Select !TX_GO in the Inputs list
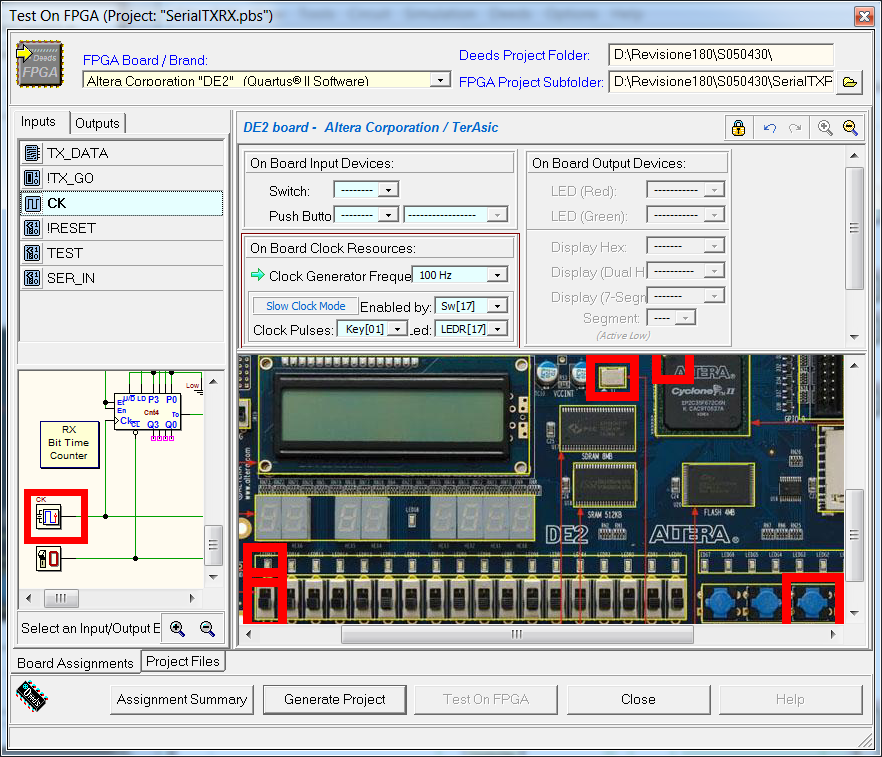 [122, 178]
